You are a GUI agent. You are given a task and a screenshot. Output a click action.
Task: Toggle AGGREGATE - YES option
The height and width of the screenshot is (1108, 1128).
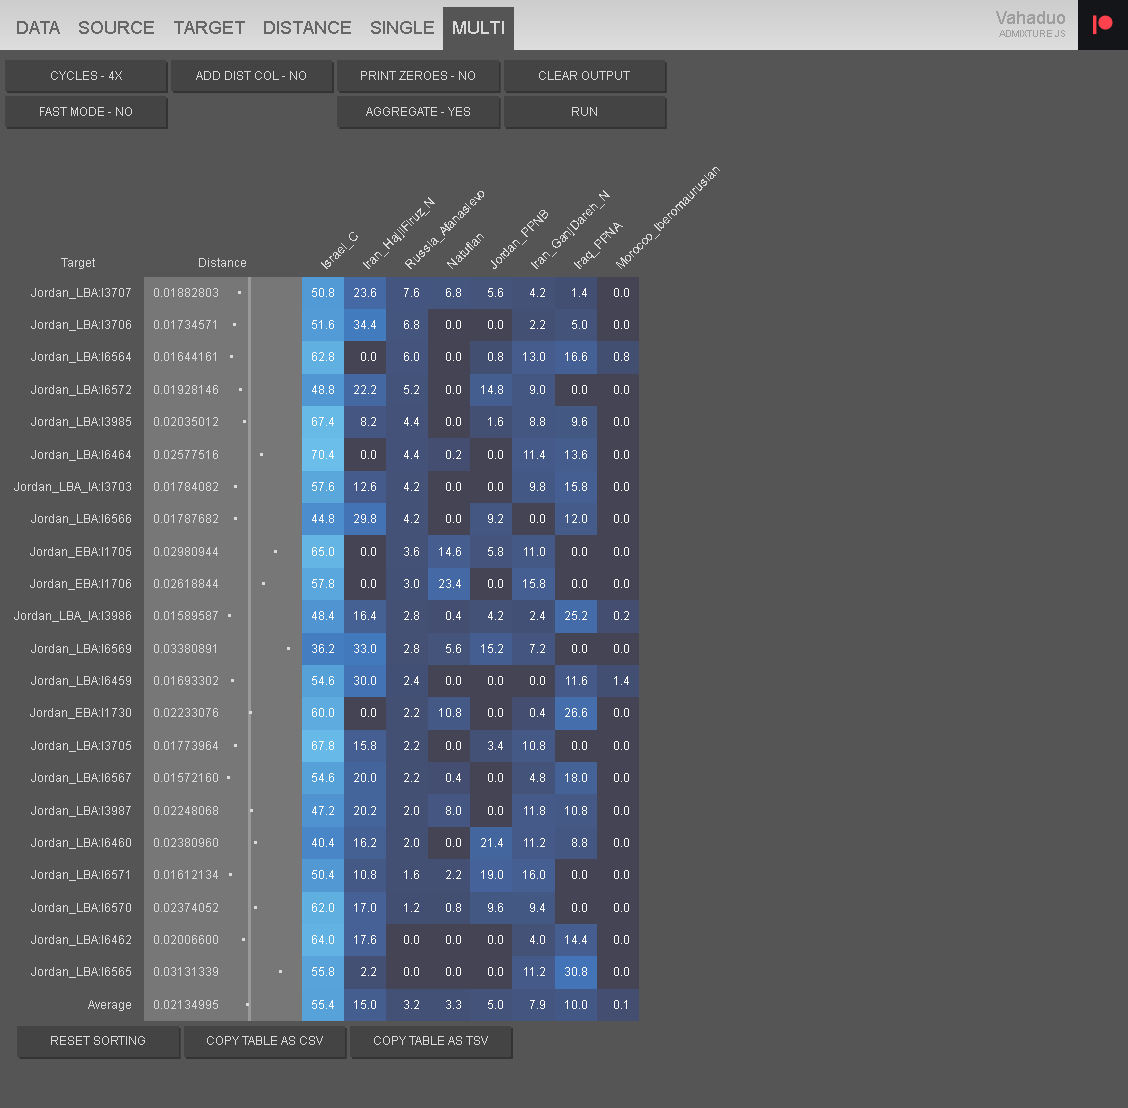point(418,112)
